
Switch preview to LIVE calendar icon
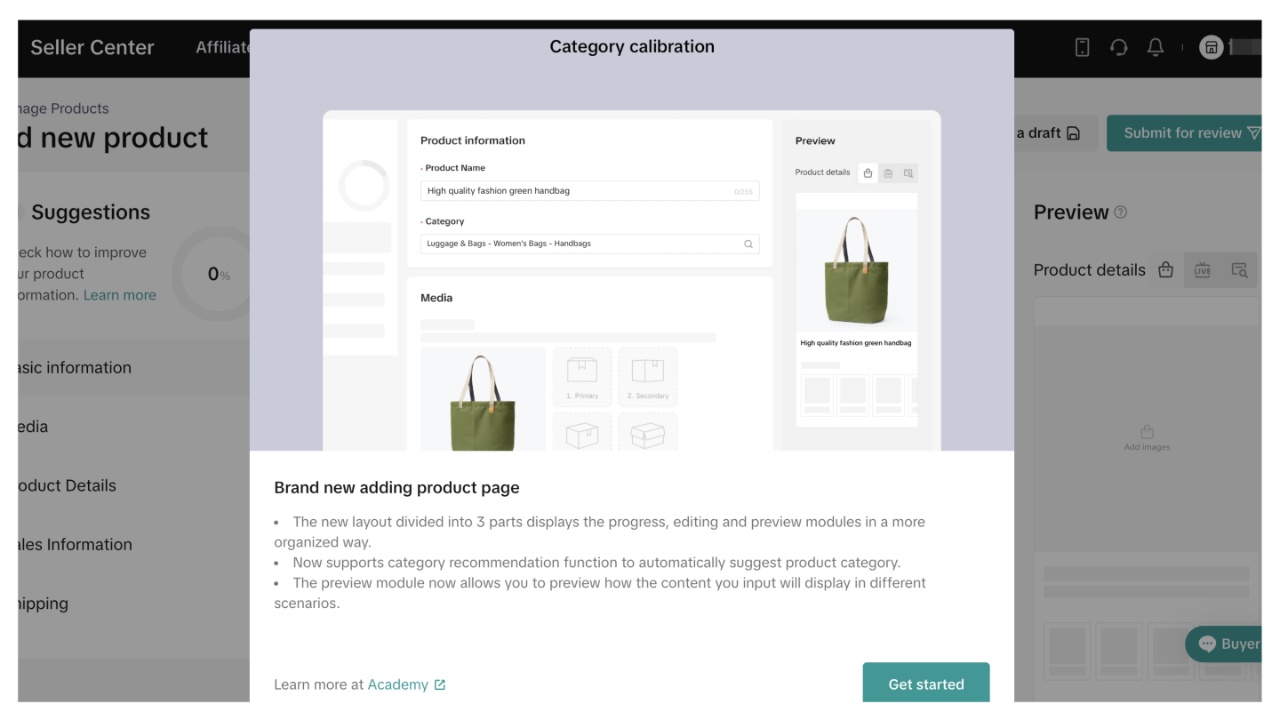tap(1202, 270)
